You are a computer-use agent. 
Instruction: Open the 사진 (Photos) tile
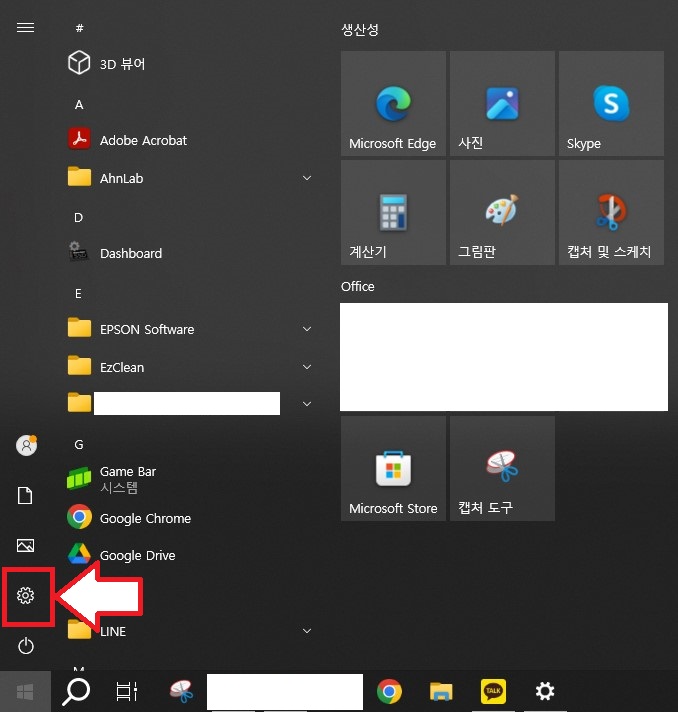click(x=502, y=104)
